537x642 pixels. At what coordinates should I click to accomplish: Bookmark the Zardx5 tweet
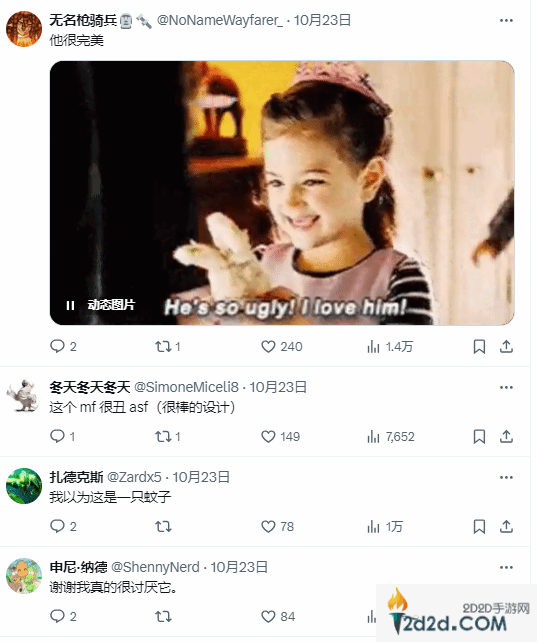point(479,527)
